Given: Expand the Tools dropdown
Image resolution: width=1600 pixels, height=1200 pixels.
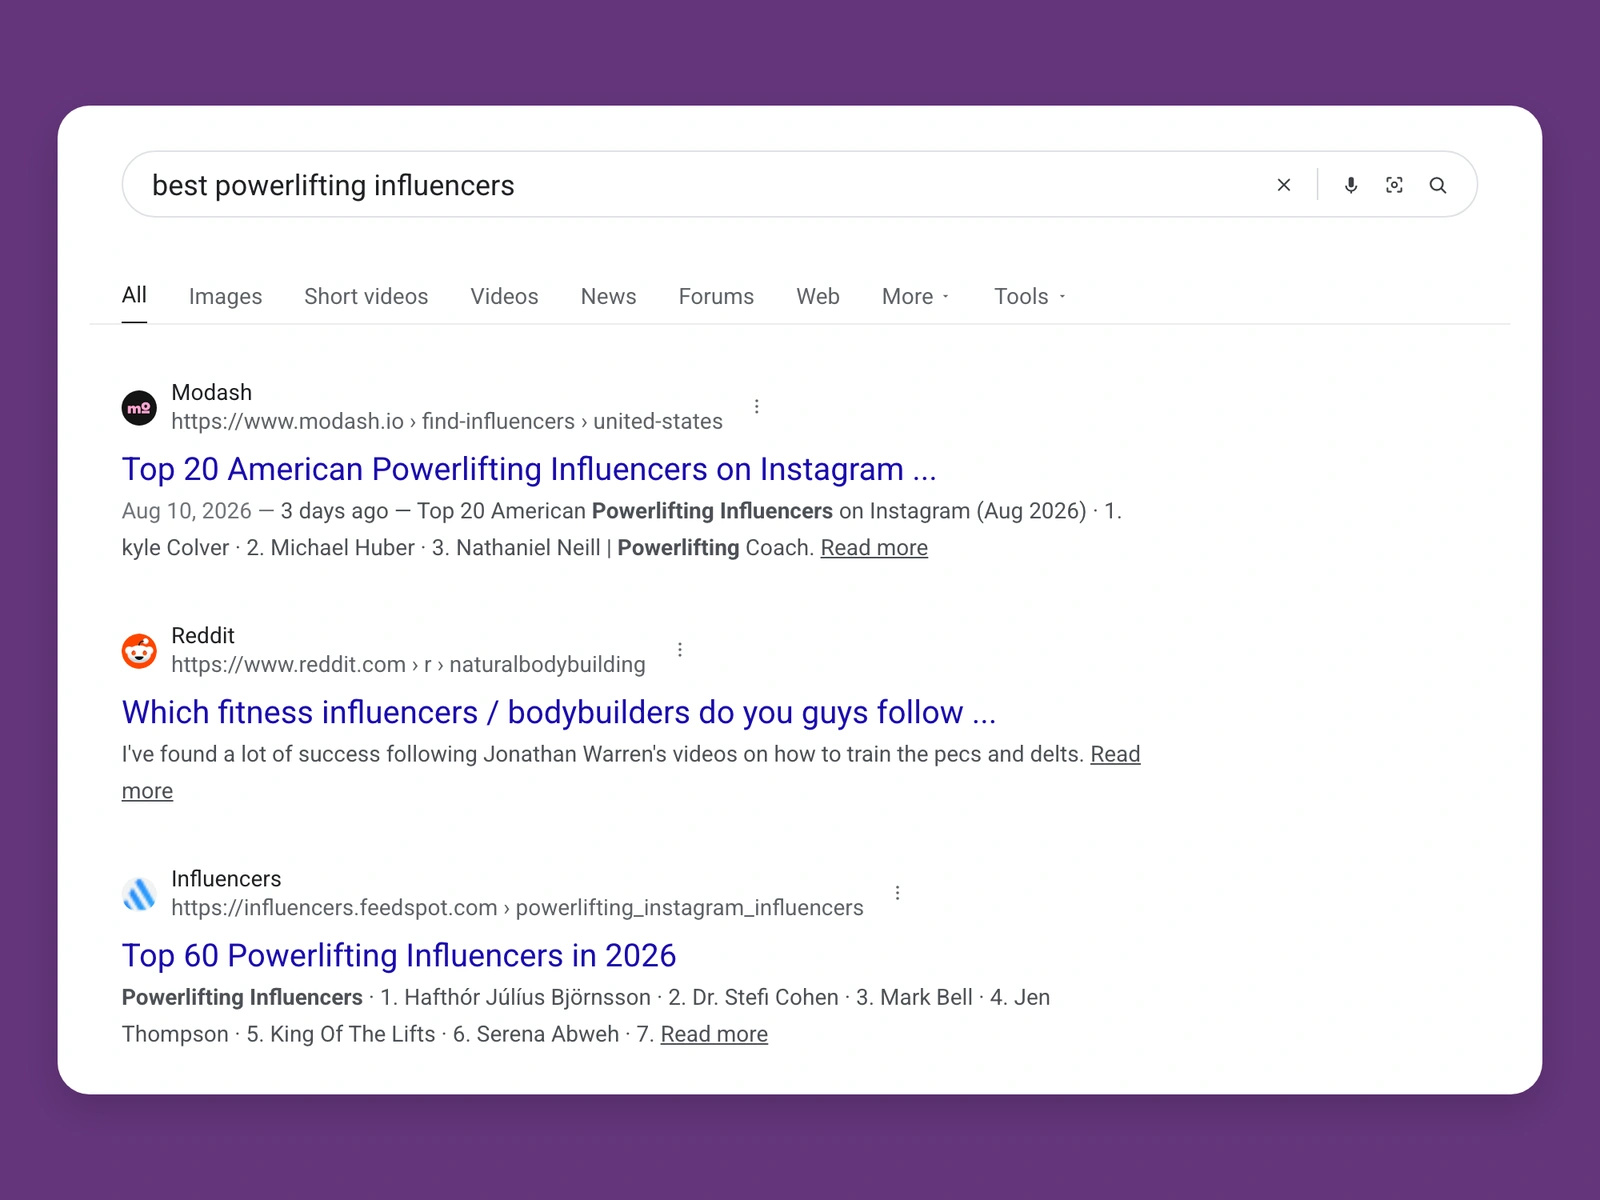Looking at the screenshot, I should pos(1030,297).
